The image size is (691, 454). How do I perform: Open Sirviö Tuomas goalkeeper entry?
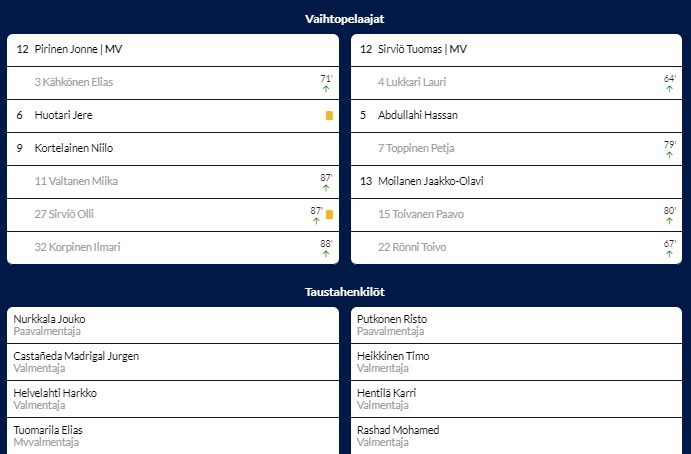516,49
